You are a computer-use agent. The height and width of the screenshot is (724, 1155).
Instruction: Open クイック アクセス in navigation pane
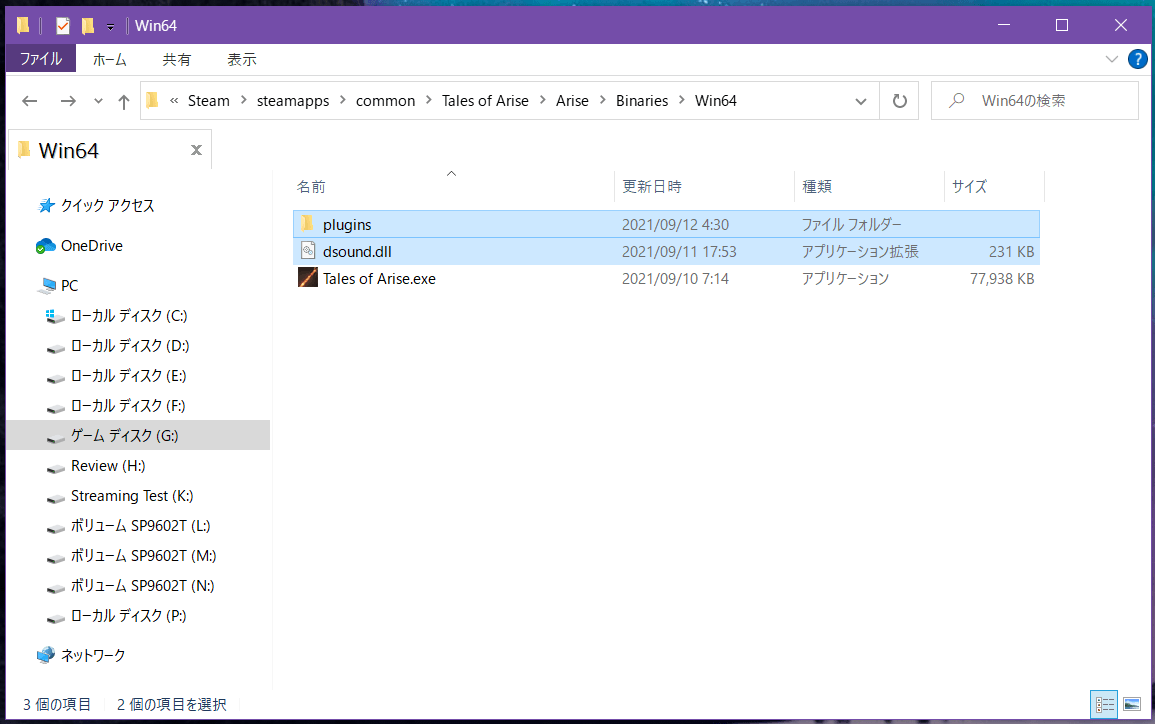(x=107, y=205)
